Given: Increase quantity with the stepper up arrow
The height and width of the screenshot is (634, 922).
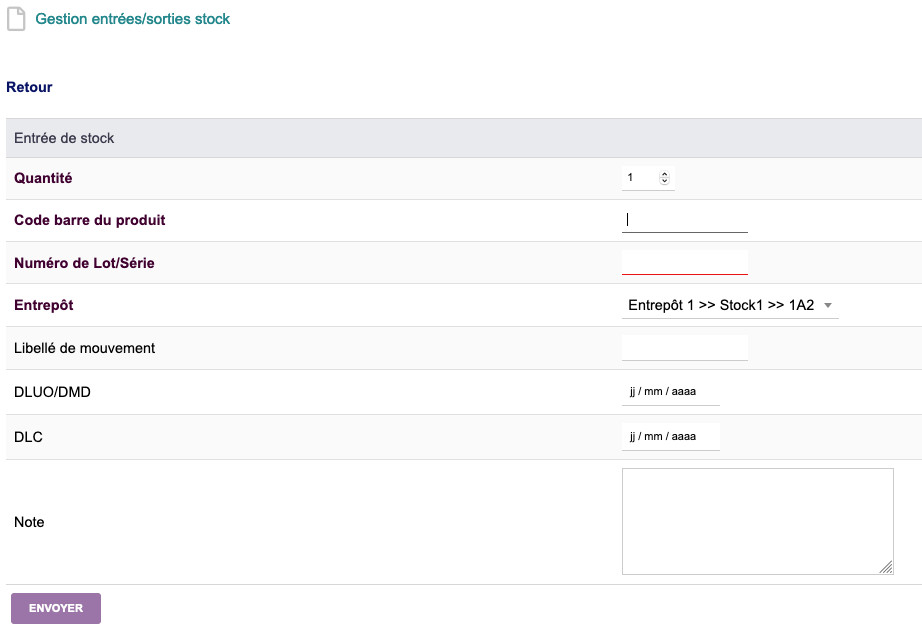Looking at the screenshot, I should pyautogui.click(x=665, y=174).
